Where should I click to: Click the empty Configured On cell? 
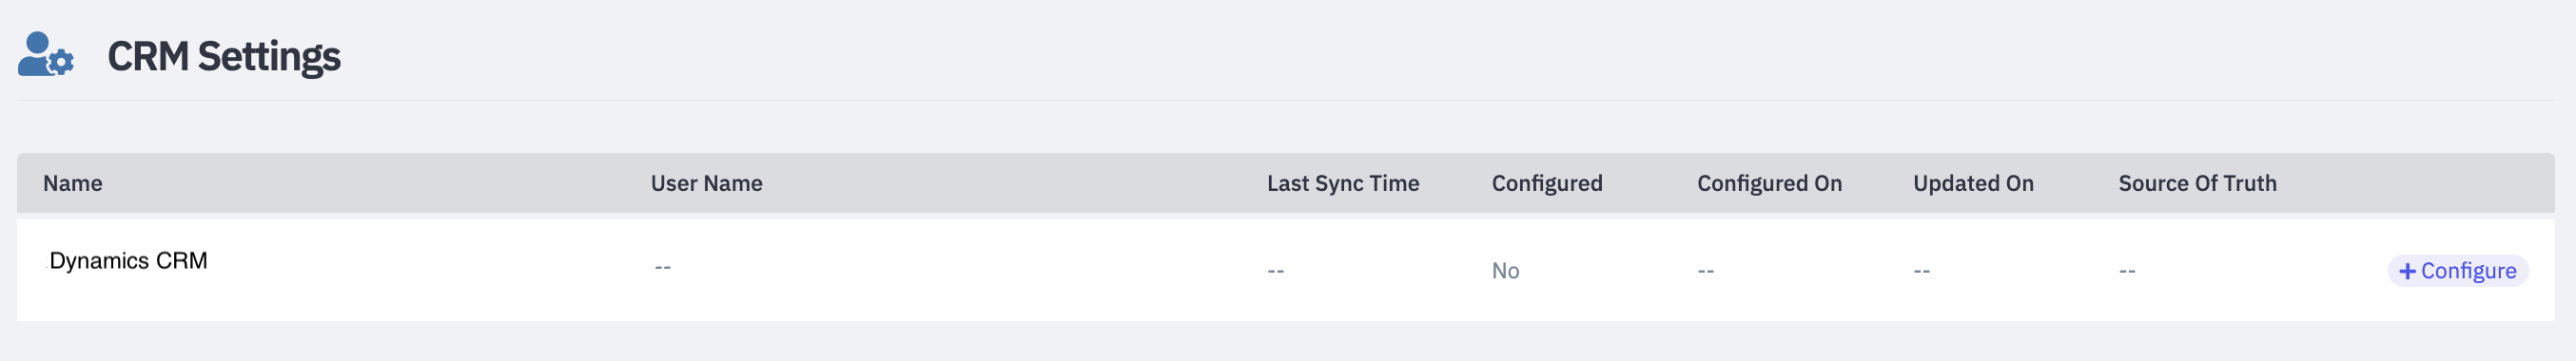[x=1705, y=271]
